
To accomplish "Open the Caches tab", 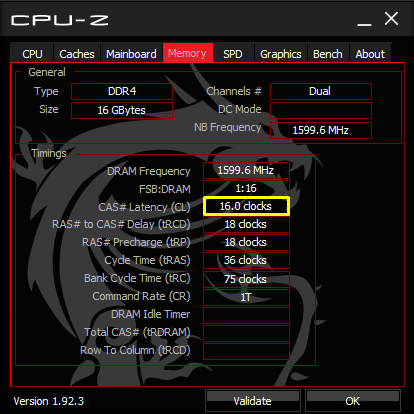I will coord(77,53).
